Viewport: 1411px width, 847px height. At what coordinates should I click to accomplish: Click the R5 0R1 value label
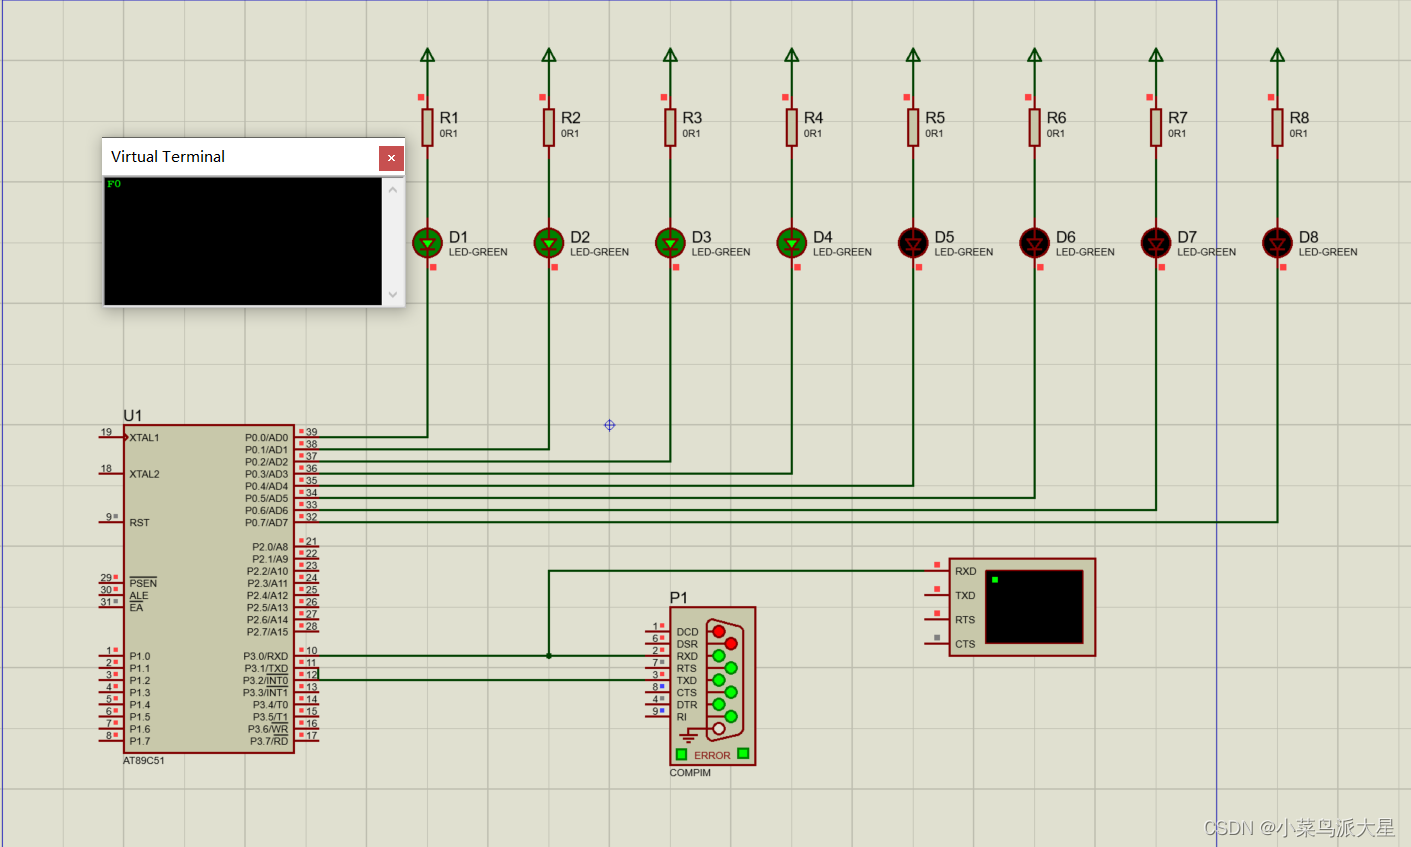point(934,133)
